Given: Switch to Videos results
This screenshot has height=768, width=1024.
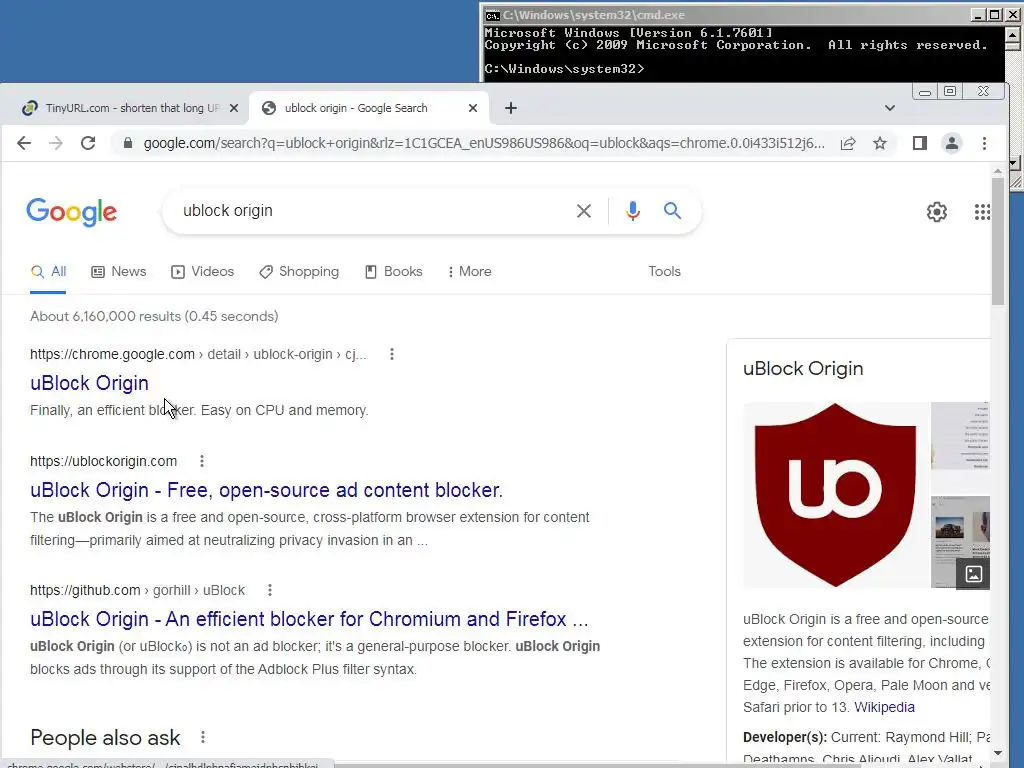Looking at the screenshot, I should pos(202,271).
